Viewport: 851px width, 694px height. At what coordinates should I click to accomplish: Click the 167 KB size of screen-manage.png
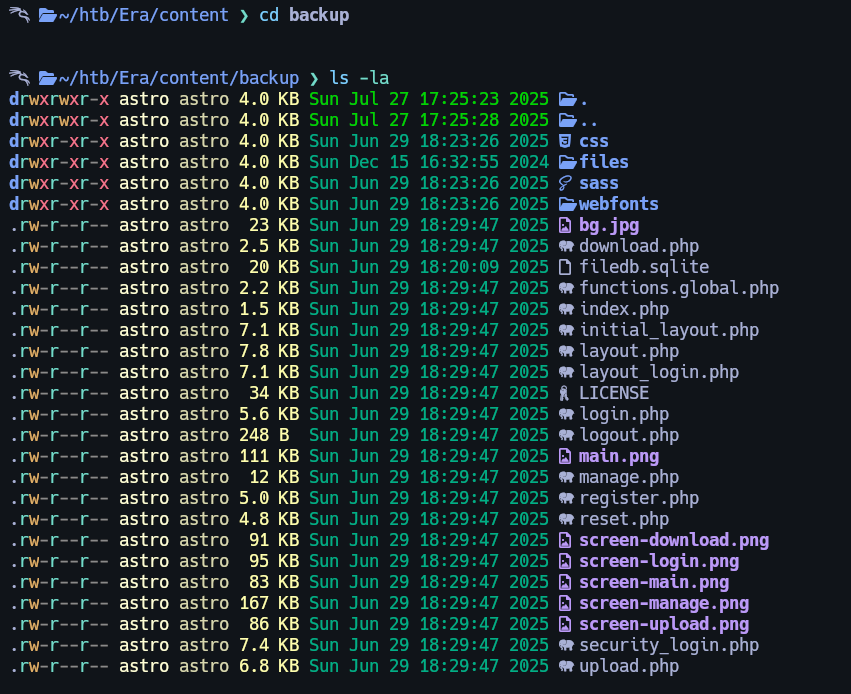[x=269, y=604]
